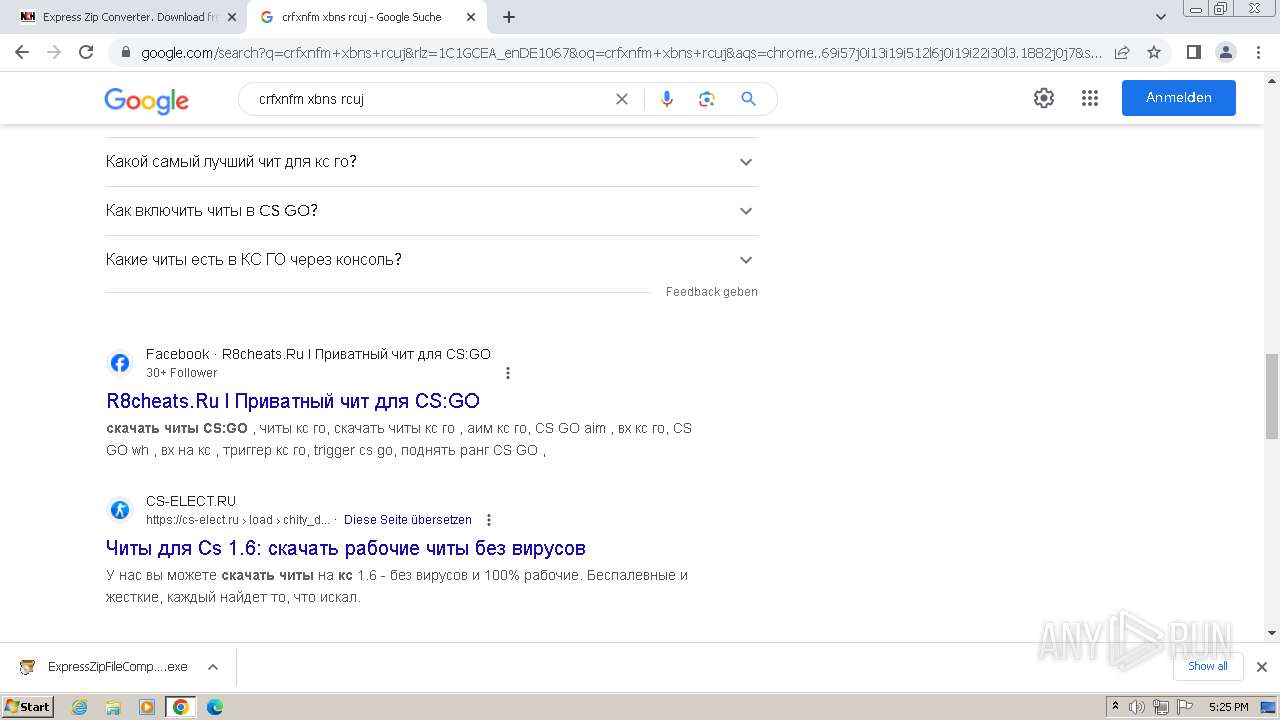Launch Internet Explorer from the taskbar
This screenshot has height=720, width=1280.
80,707
